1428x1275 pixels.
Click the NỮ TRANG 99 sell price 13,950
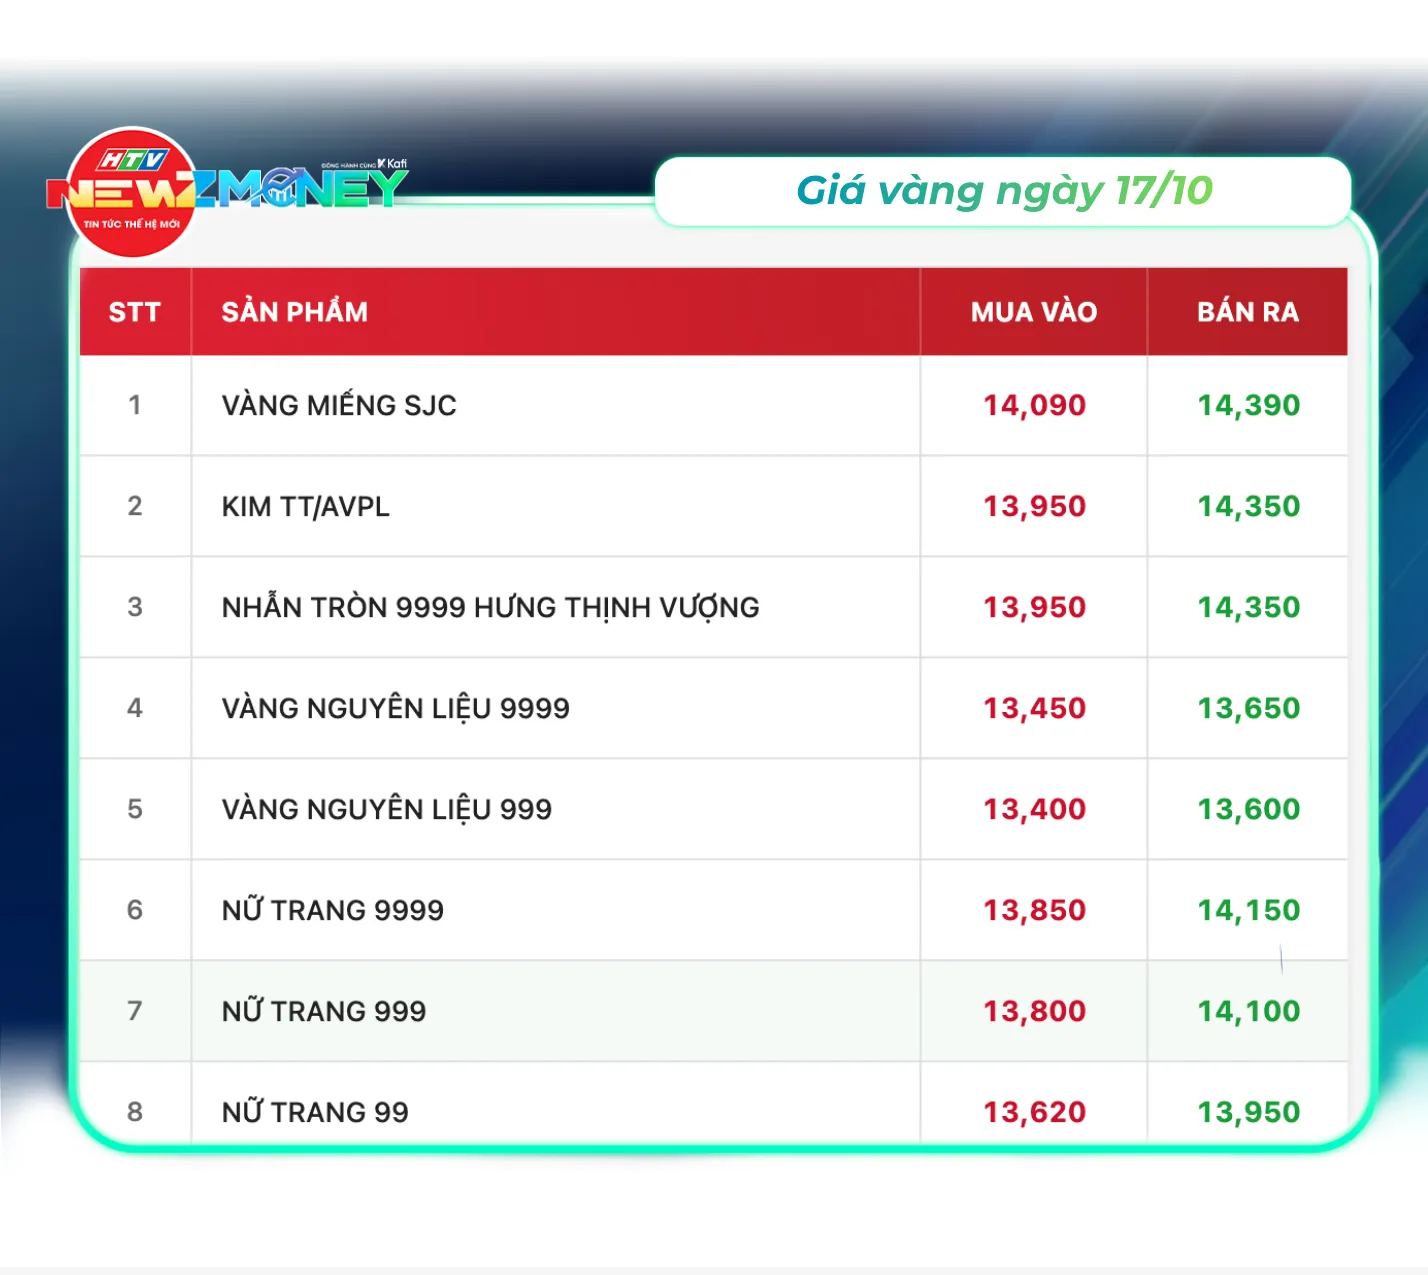1249,1112
